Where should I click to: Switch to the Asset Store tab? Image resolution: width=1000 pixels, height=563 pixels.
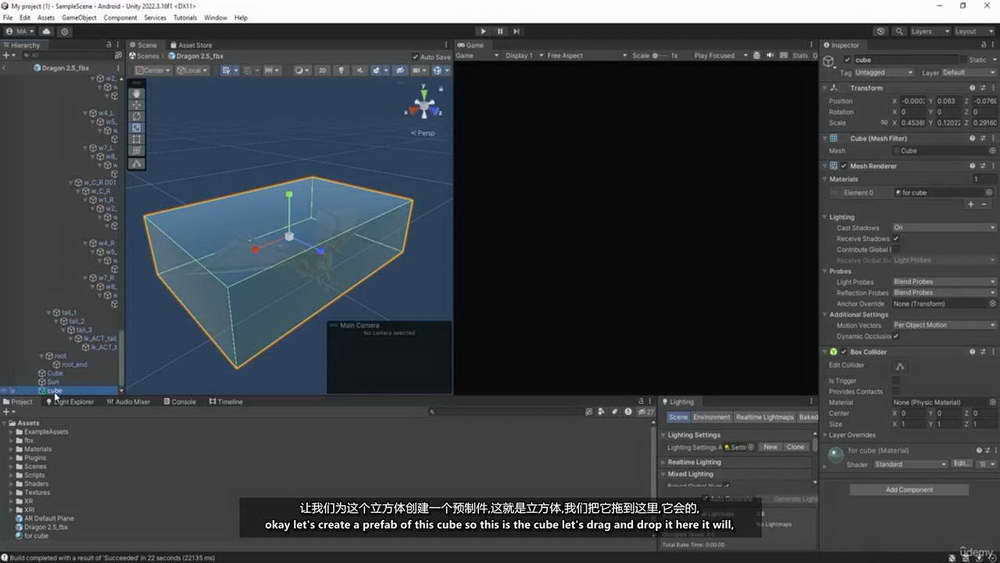click(x=191, y=45)
